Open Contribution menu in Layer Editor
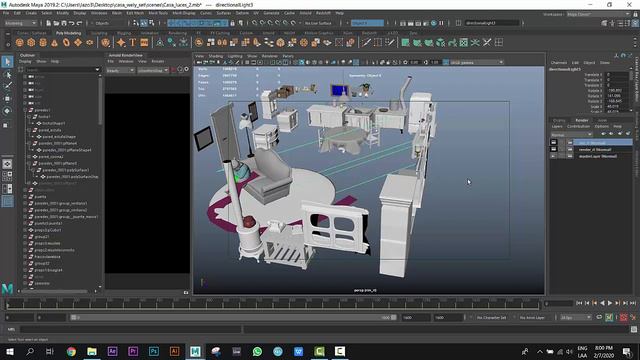 click(x=578, y=127)
